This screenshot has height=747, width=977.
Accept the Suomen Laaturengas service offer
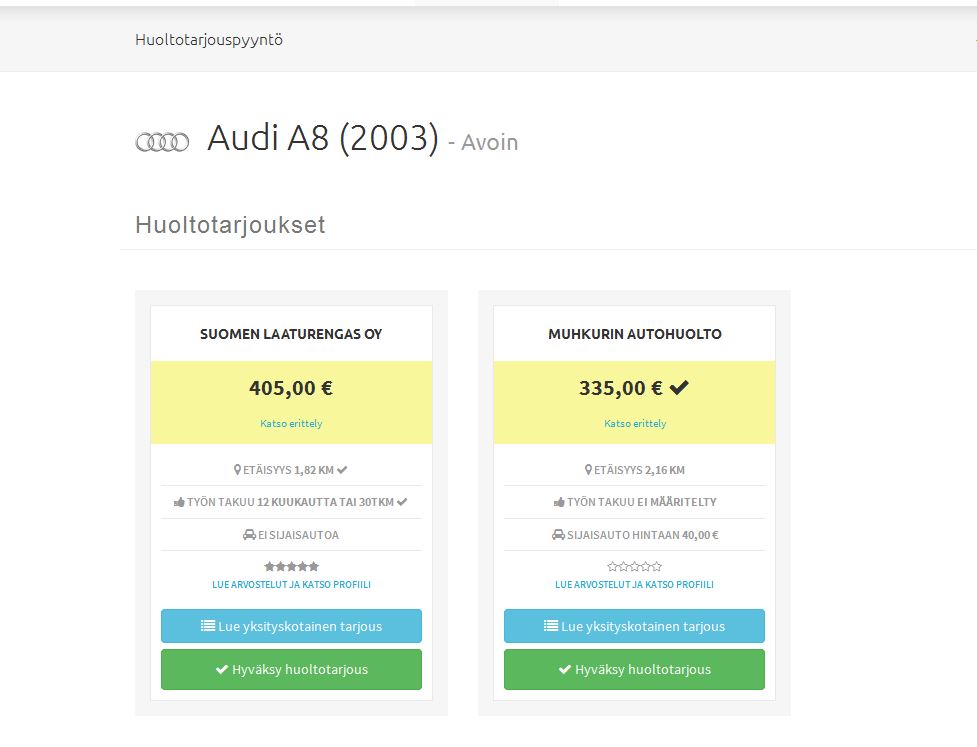coord(291,669)
